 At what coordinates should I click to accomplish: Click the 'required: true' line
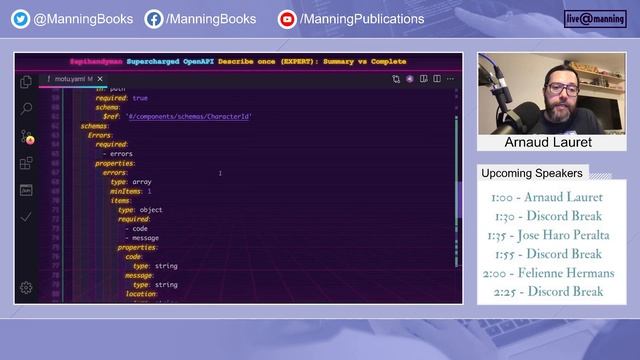pyautogui.click(x=122, y=98)
